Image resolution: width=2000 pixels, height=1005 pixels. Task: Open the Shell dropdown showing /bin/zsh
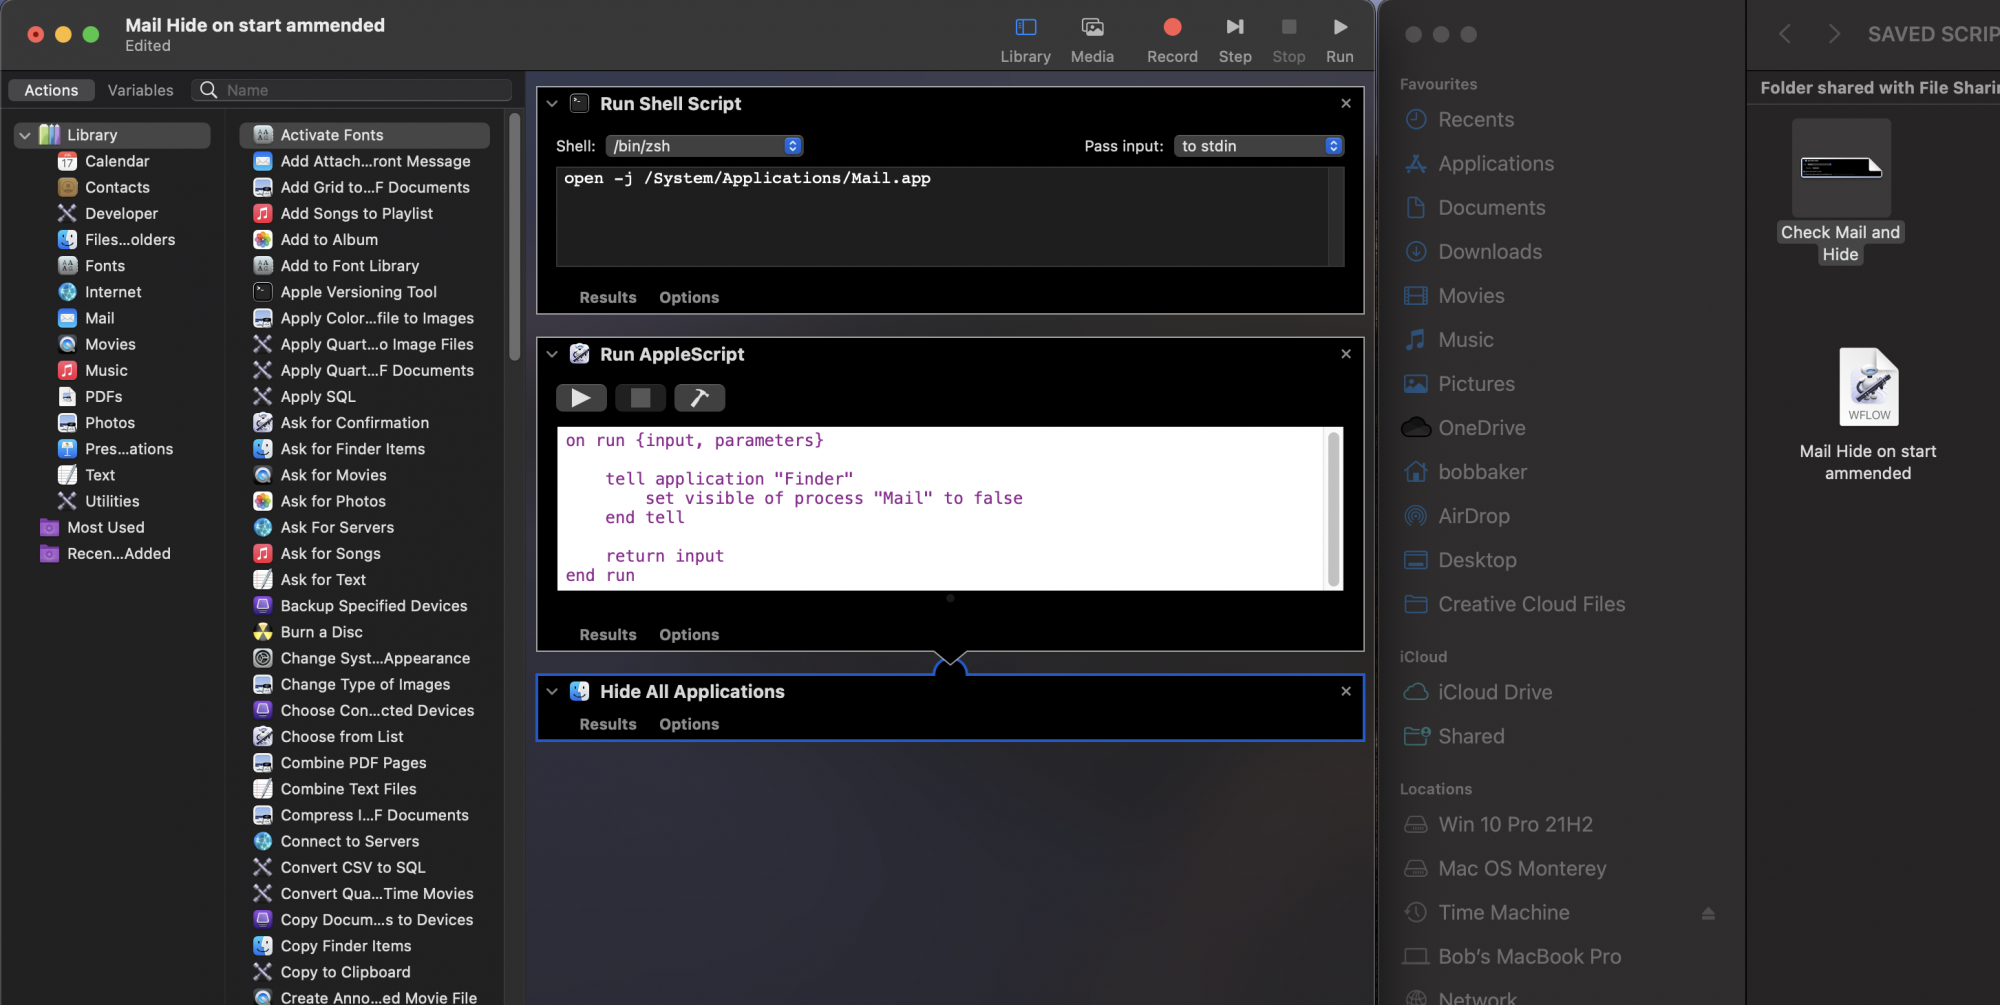(x=704, y=146)
